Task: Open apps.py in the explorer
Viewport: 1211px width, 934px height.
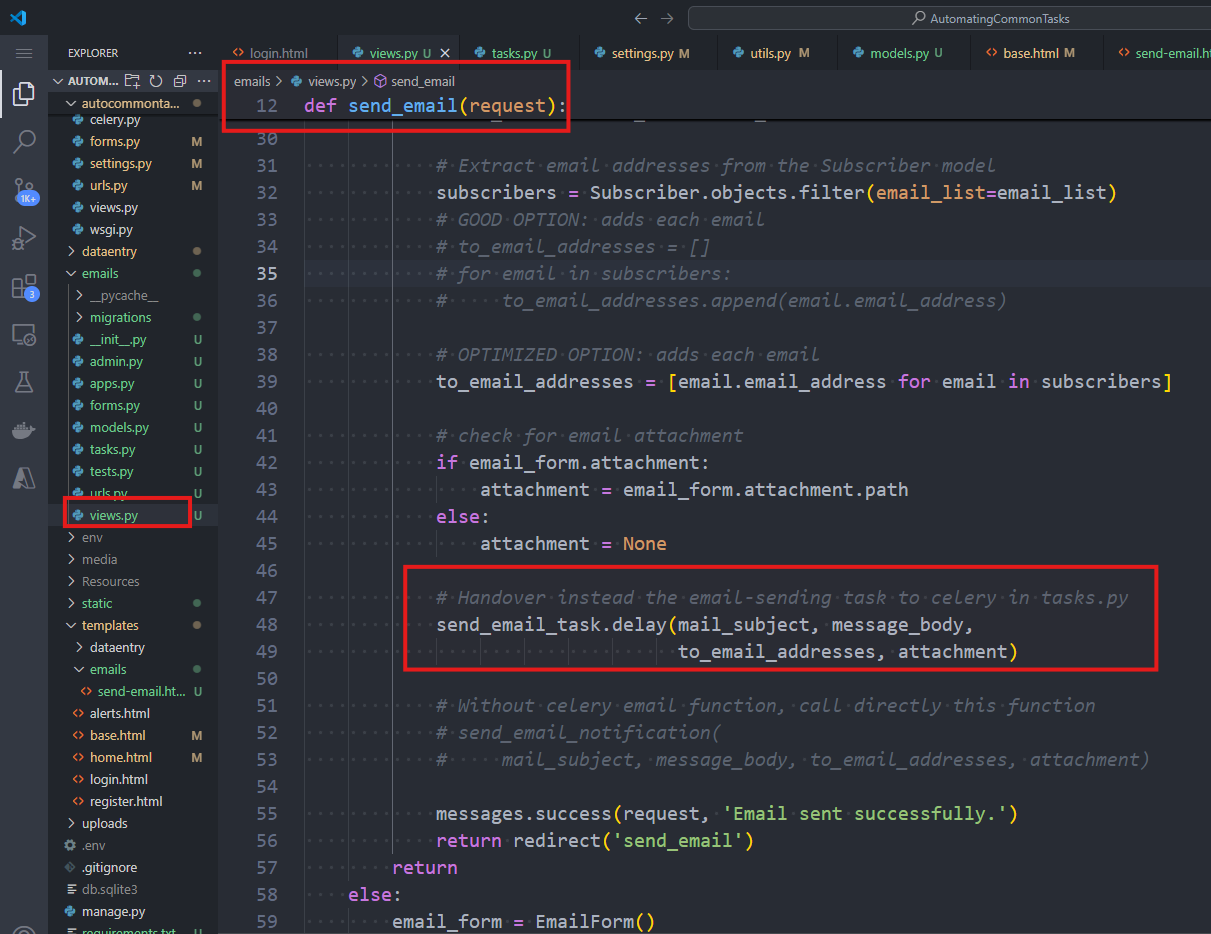Action: click(133, 383)
